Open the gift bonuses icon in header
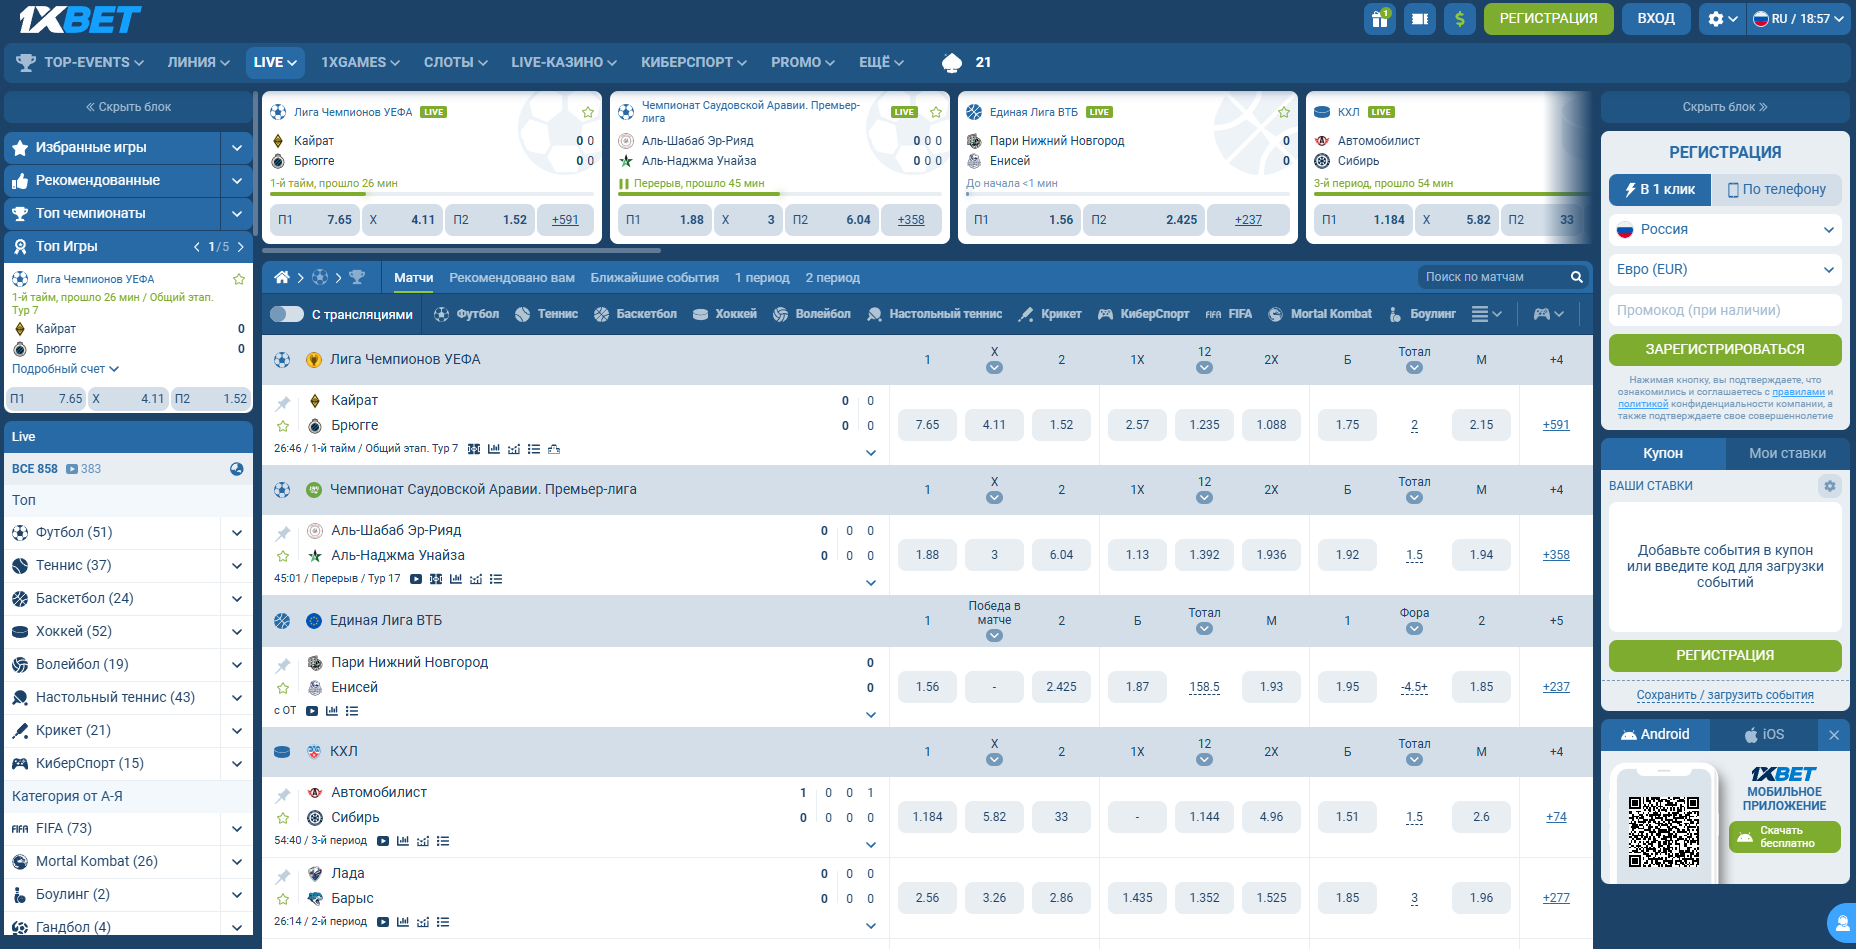 click(1380, 19)
